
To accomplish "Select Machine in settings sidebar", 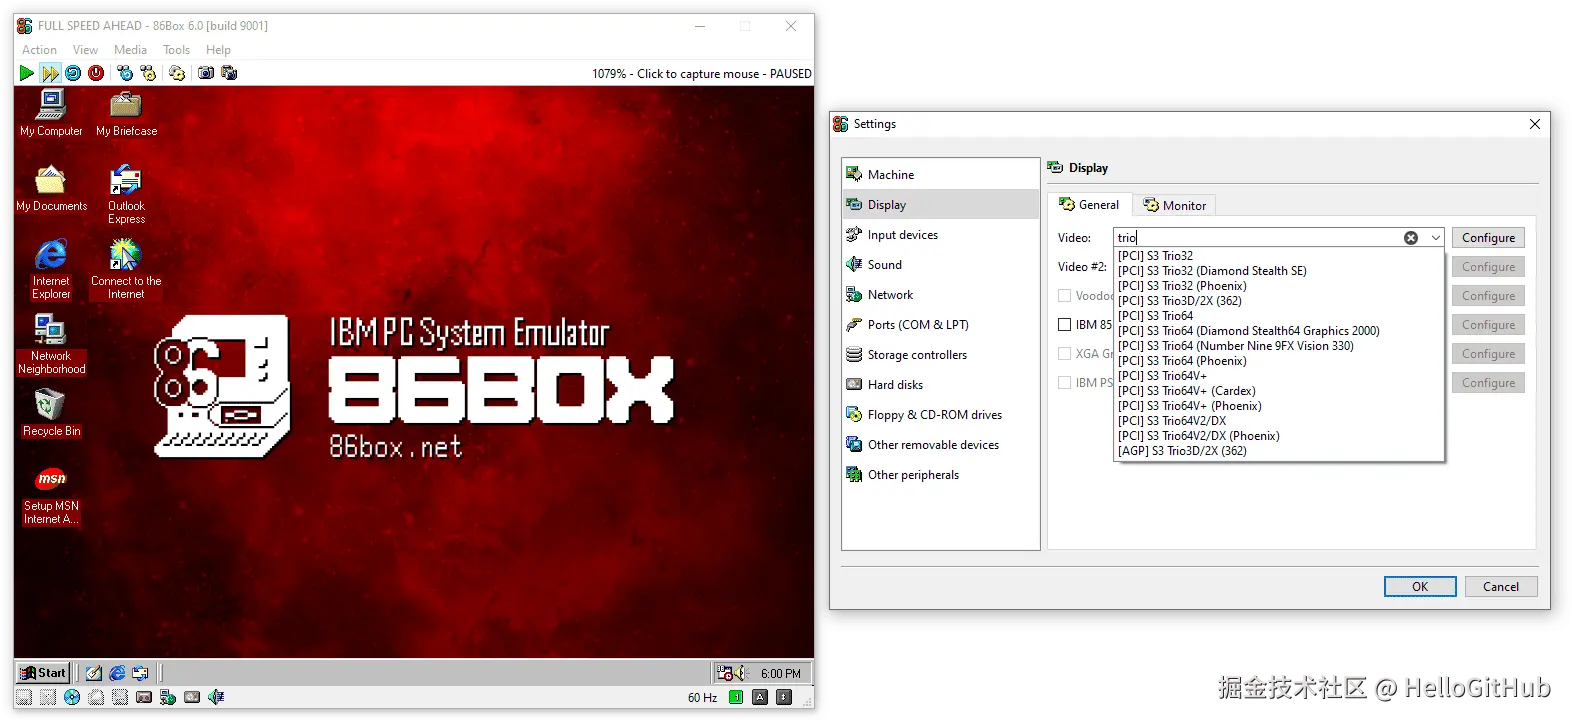I will tap(940, 175).
